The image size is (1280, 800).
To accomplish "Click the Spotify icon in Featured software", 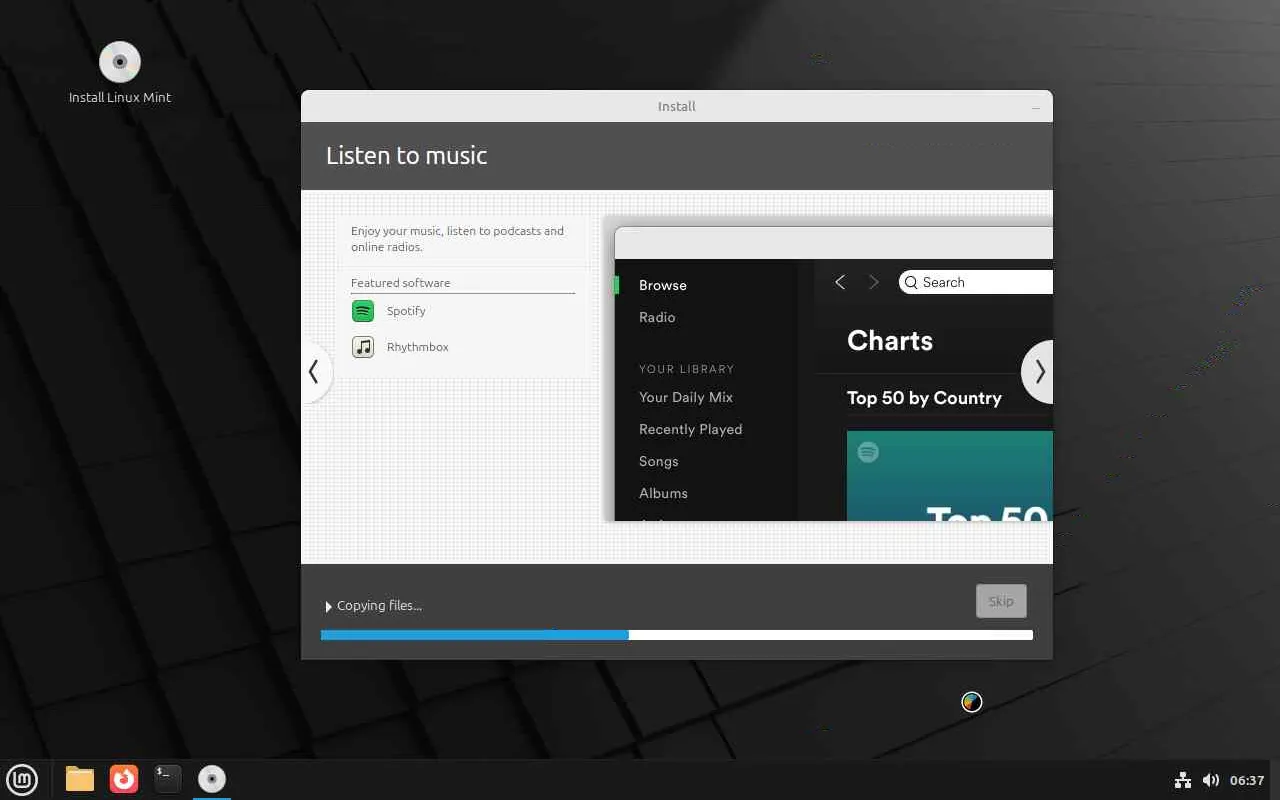I will [x=363, y=311].
